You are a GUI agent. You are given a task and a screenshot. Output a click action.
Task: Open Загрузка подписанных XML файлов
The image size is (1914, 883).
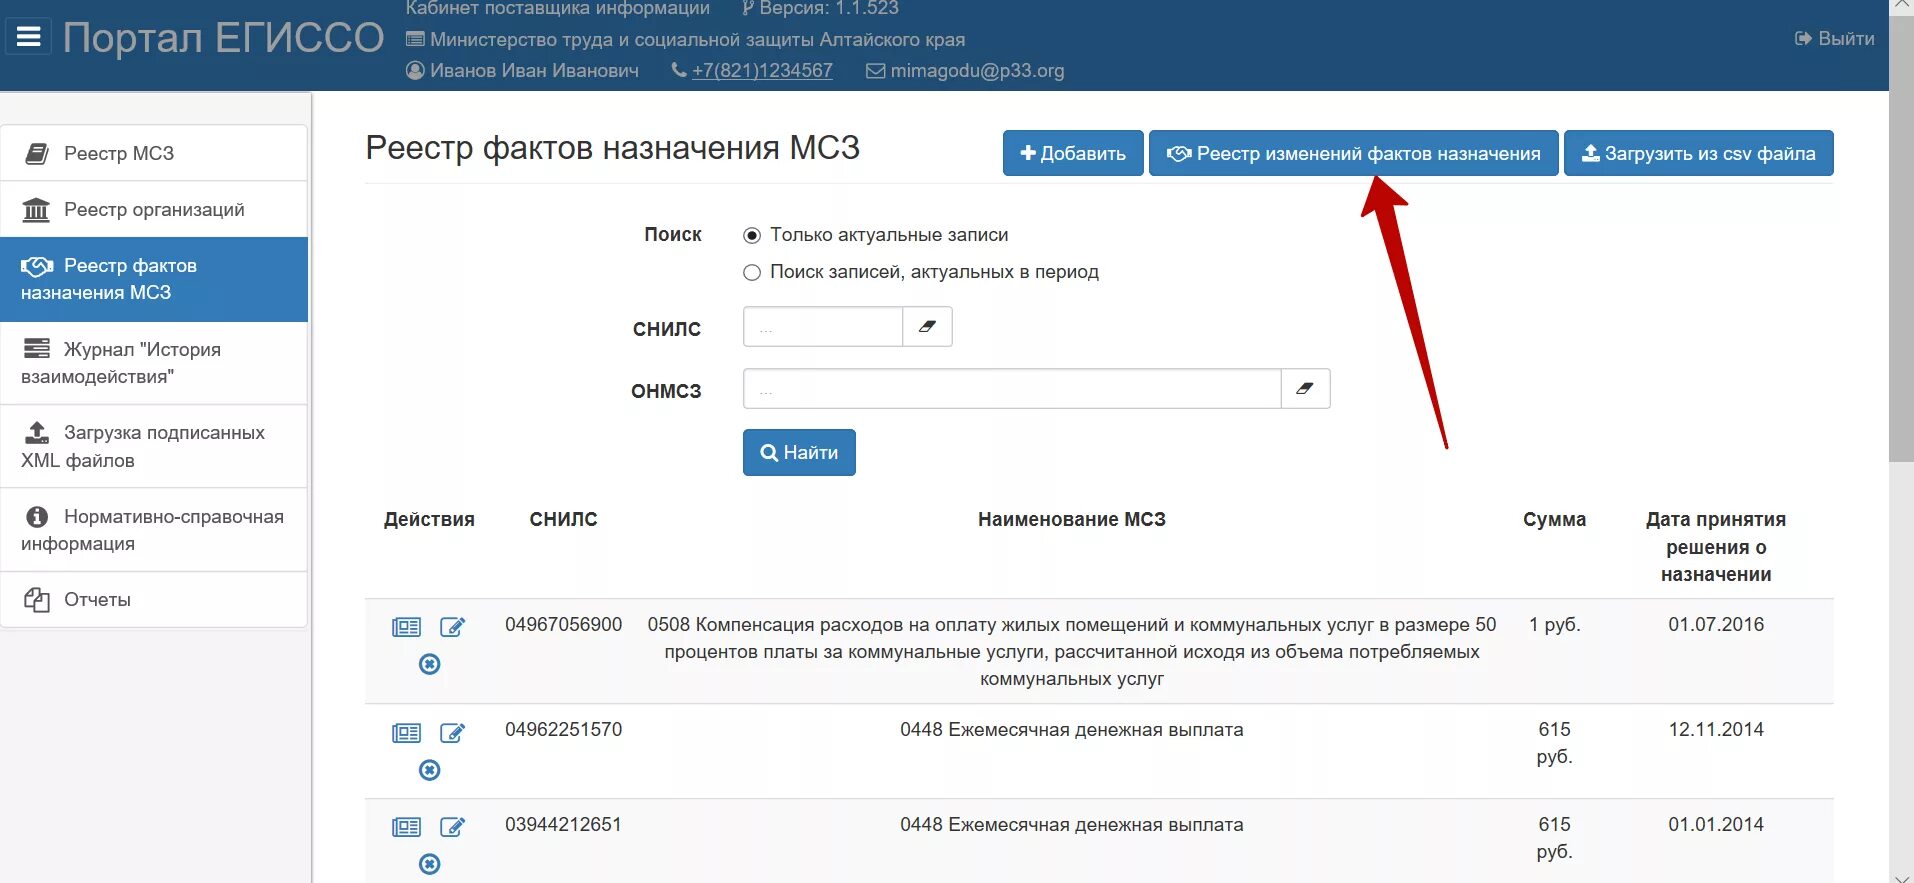[154, 446]
